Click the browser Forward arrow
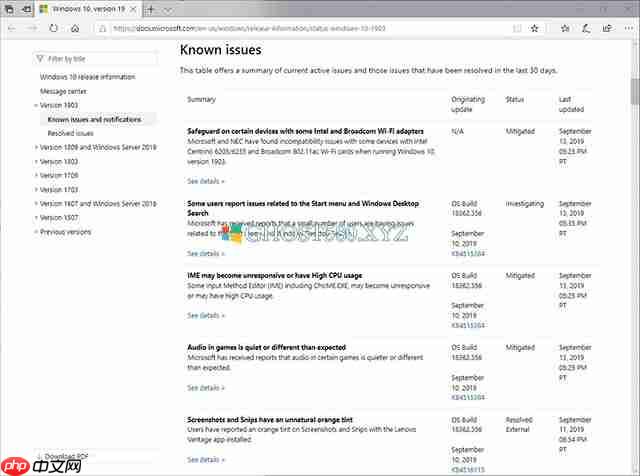Image resolution: width=640 pixels, height=476 pixels. pos(32,28)
